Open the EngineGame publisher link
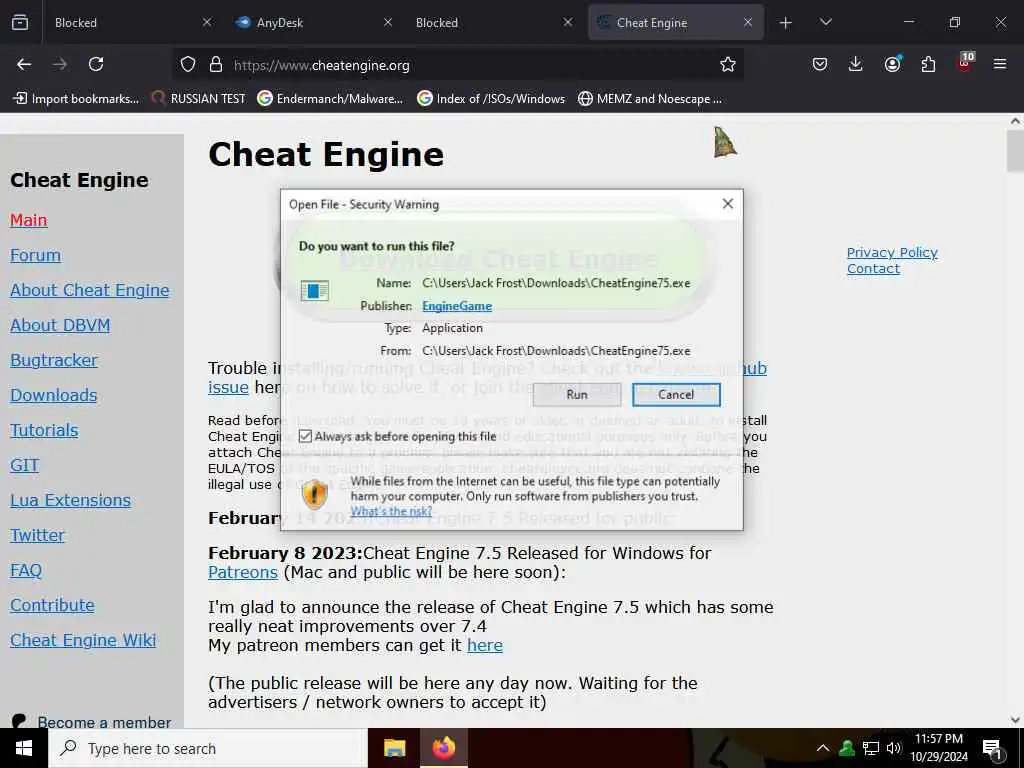This screenshot has height=768, width=1024. (x=457, y=306)
